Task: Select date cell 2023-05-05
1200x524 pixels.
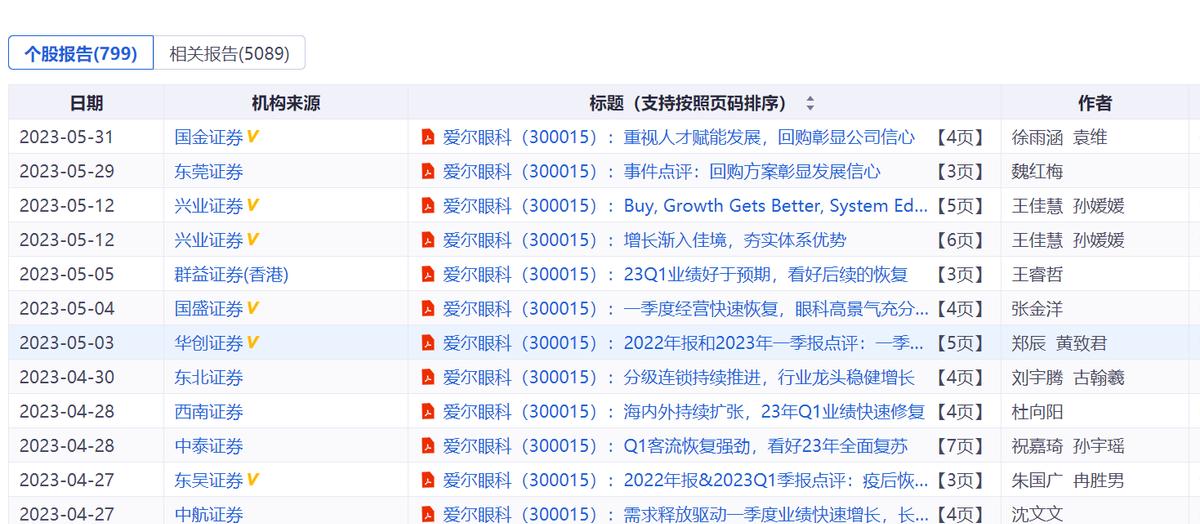Action: (x=67, y=274)
